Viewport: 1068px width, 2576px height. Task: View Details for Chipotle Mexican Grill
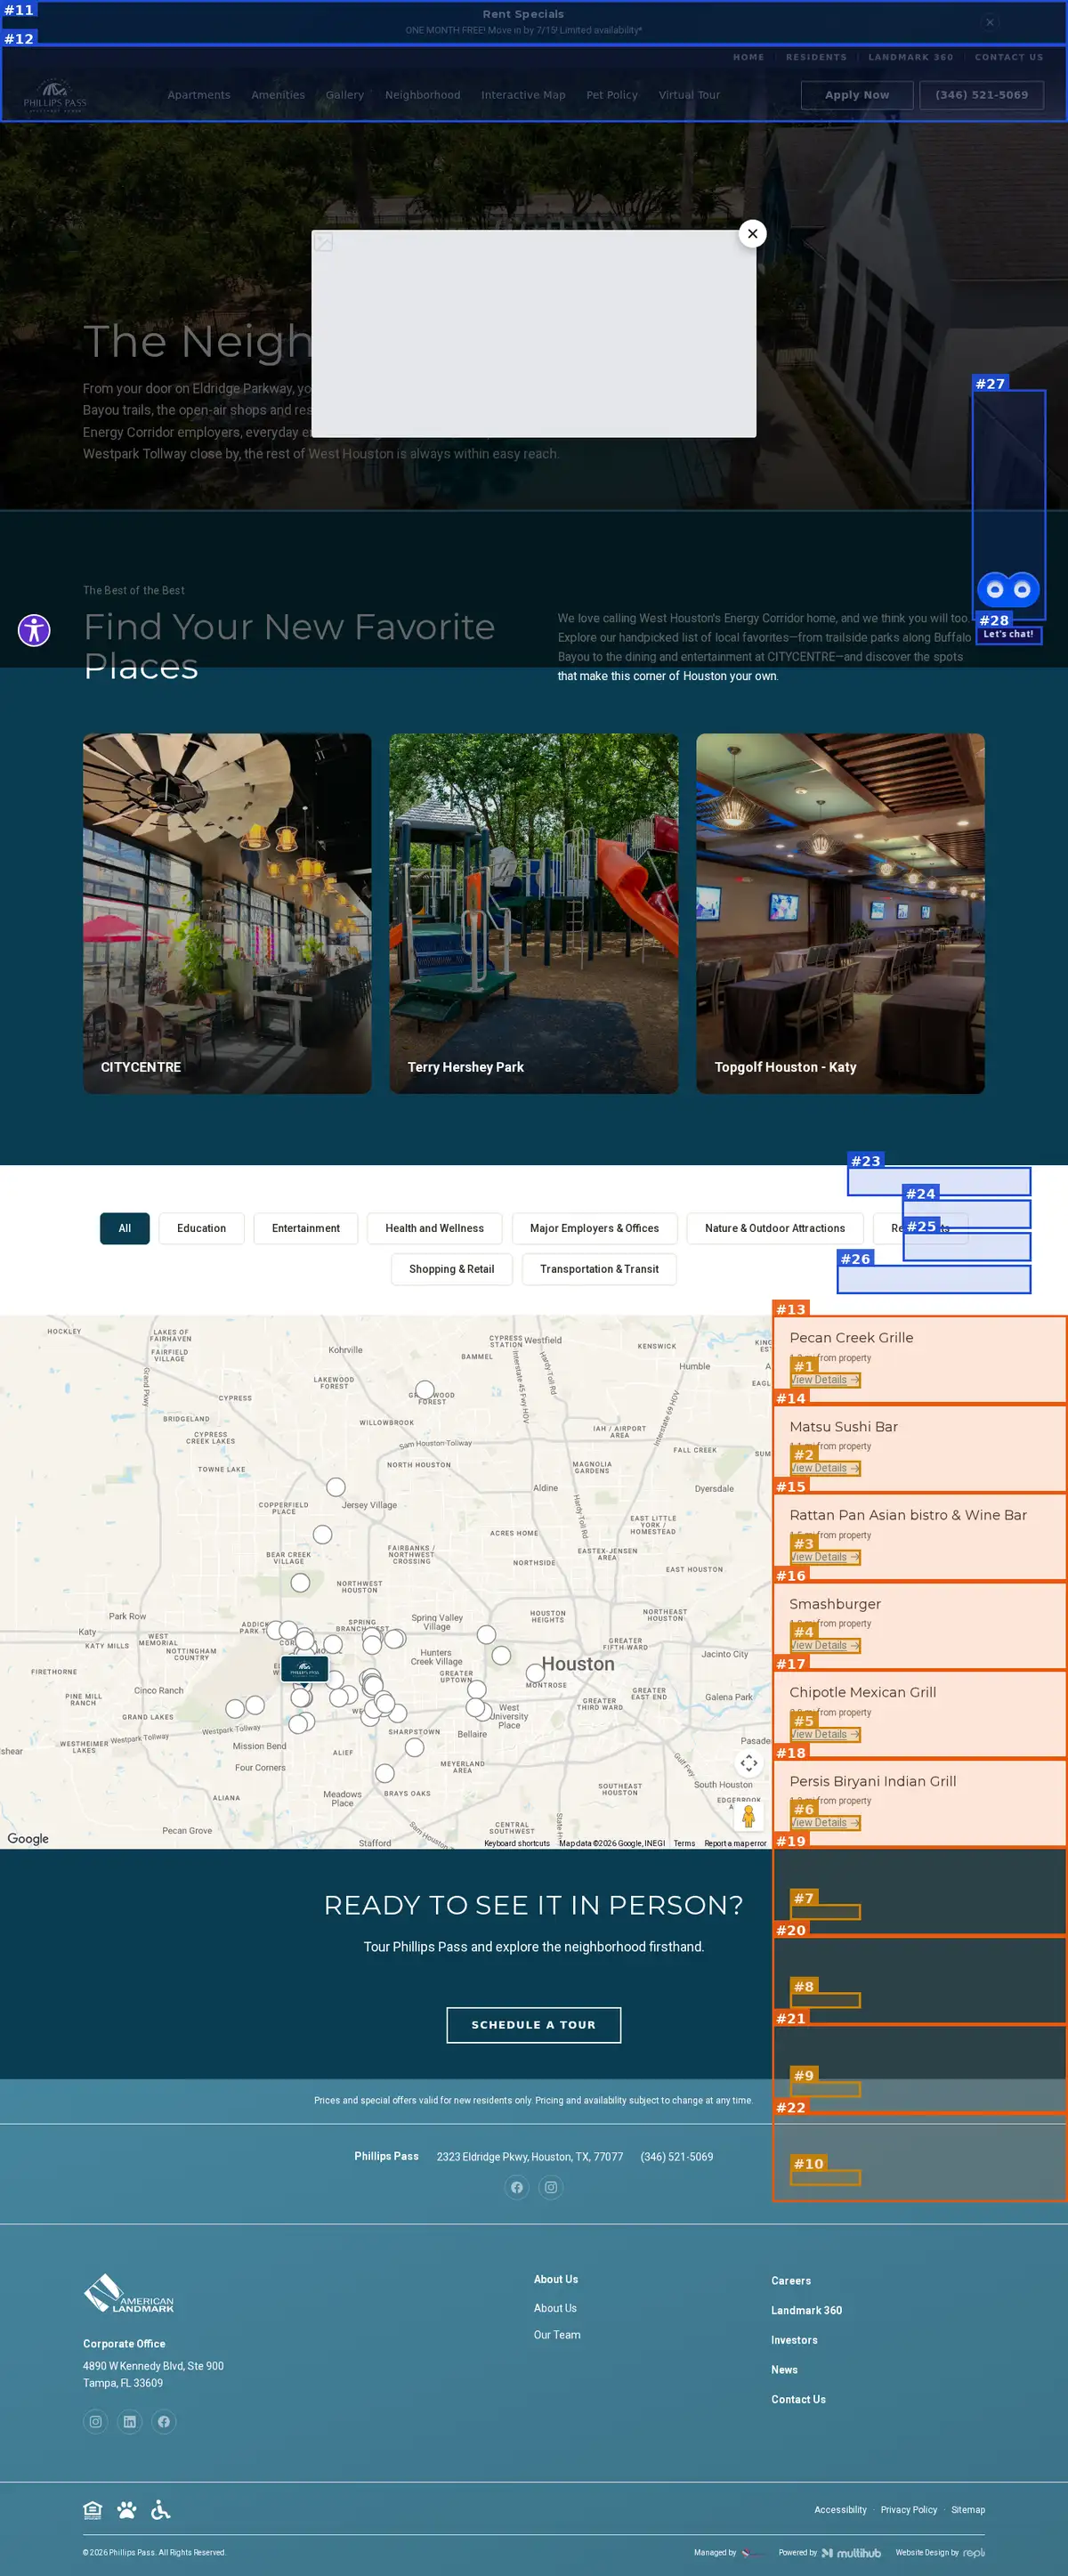point(825,1734)
